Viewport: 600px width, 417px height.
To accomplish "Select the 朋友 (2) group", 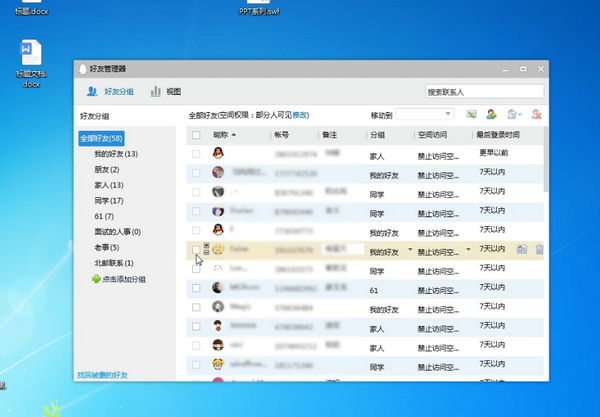I will 107,169.
